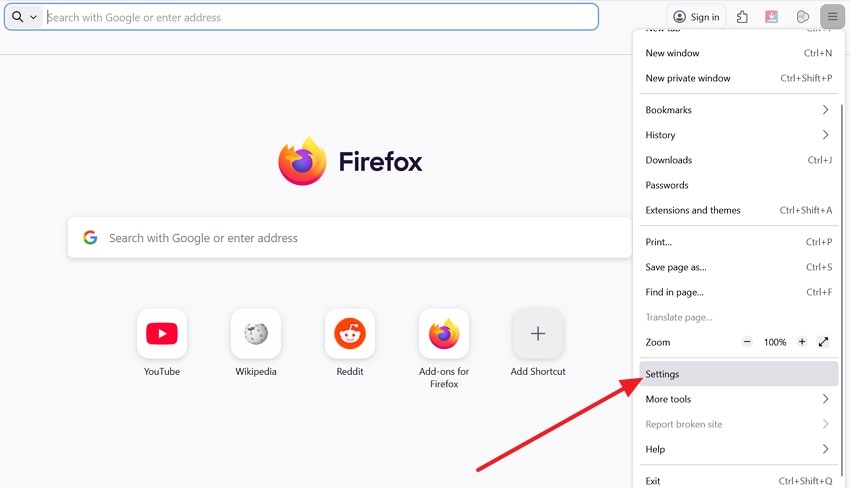
Task: Click the Firefox logo on new tab page
Action: 302,161
